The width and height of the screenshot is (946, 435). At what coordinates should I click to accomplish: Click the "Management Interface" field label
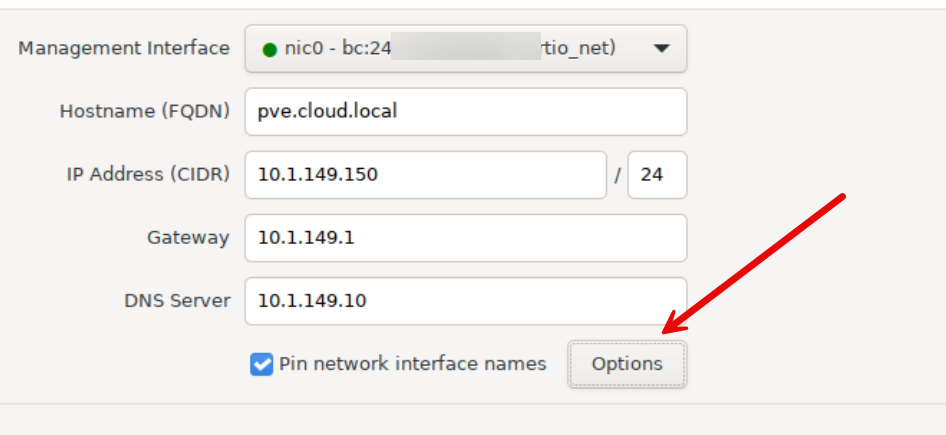[124, 48]
